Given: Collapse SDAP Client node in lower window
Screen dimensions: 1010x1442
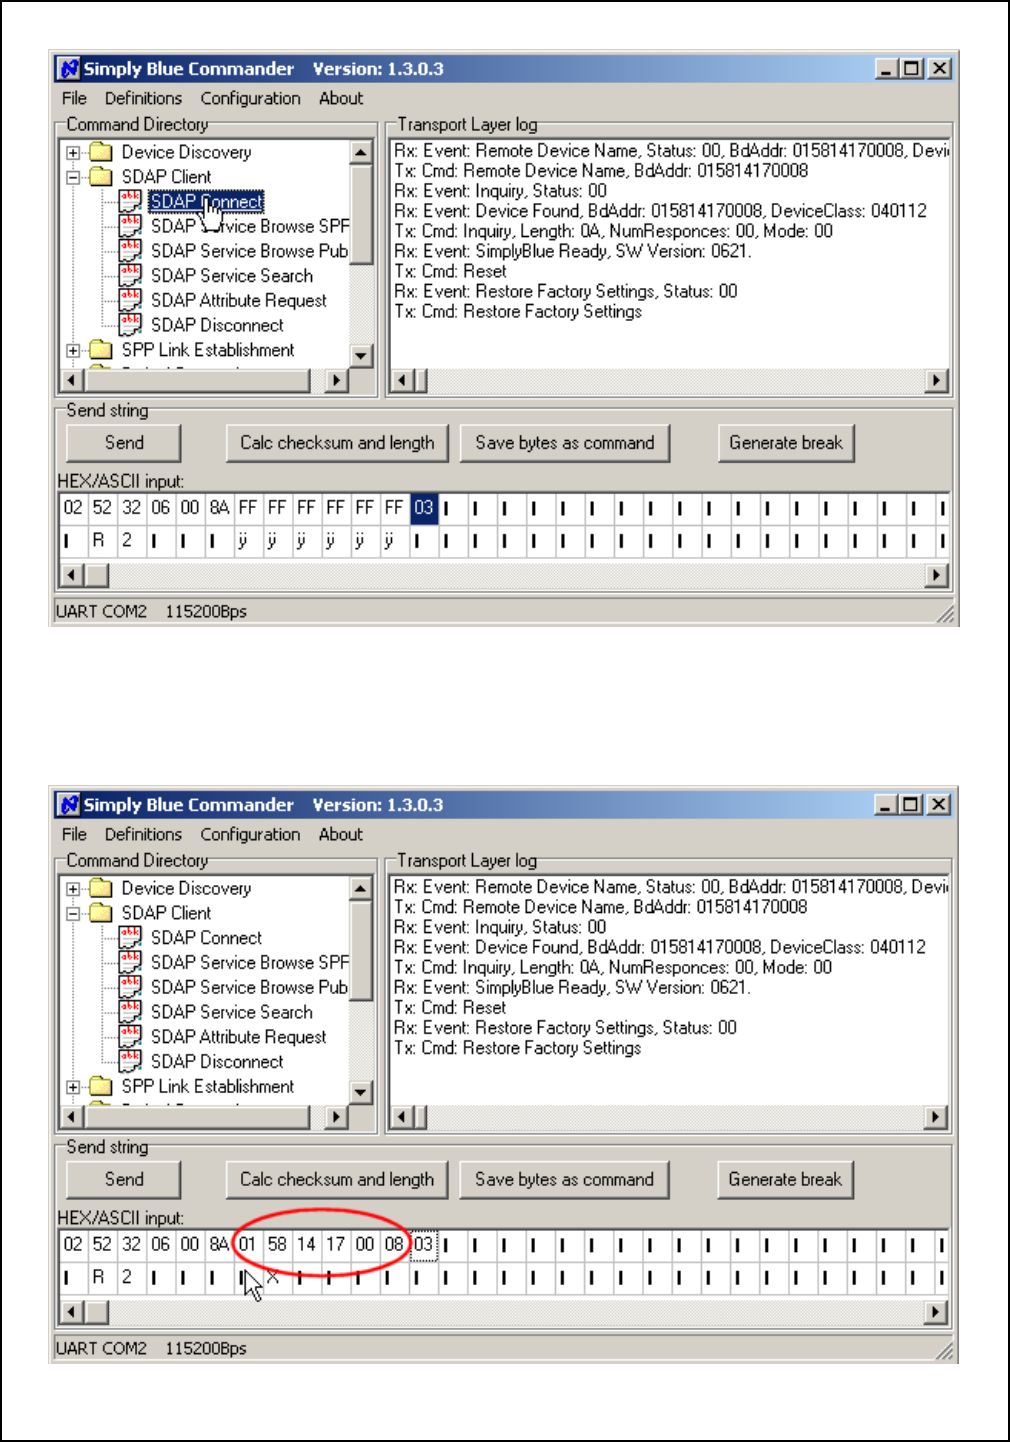Looking at the screenshot, I should coord(73,914).
